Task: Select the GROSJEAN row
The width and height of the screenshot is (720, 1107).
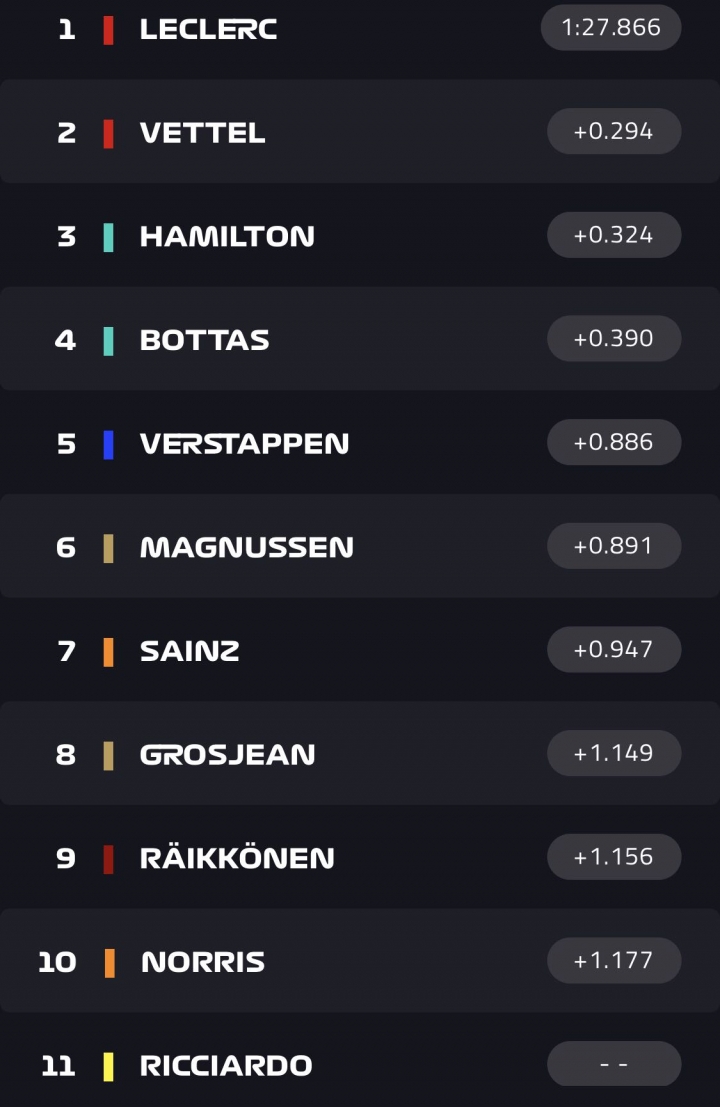Action: pyautogui.click(x=360, y=753)
